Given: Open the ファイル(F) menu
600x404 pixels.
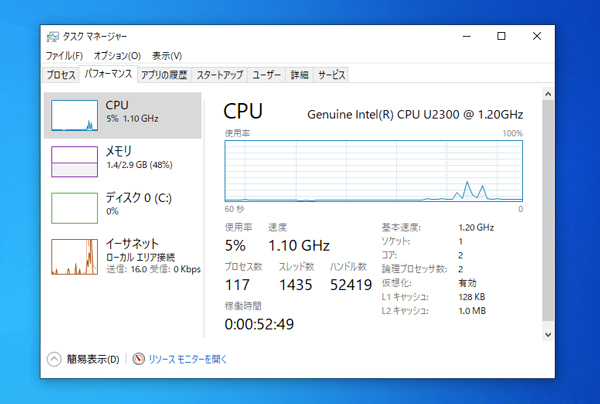Looking at the screenshot, I should [x=64, y=56].
